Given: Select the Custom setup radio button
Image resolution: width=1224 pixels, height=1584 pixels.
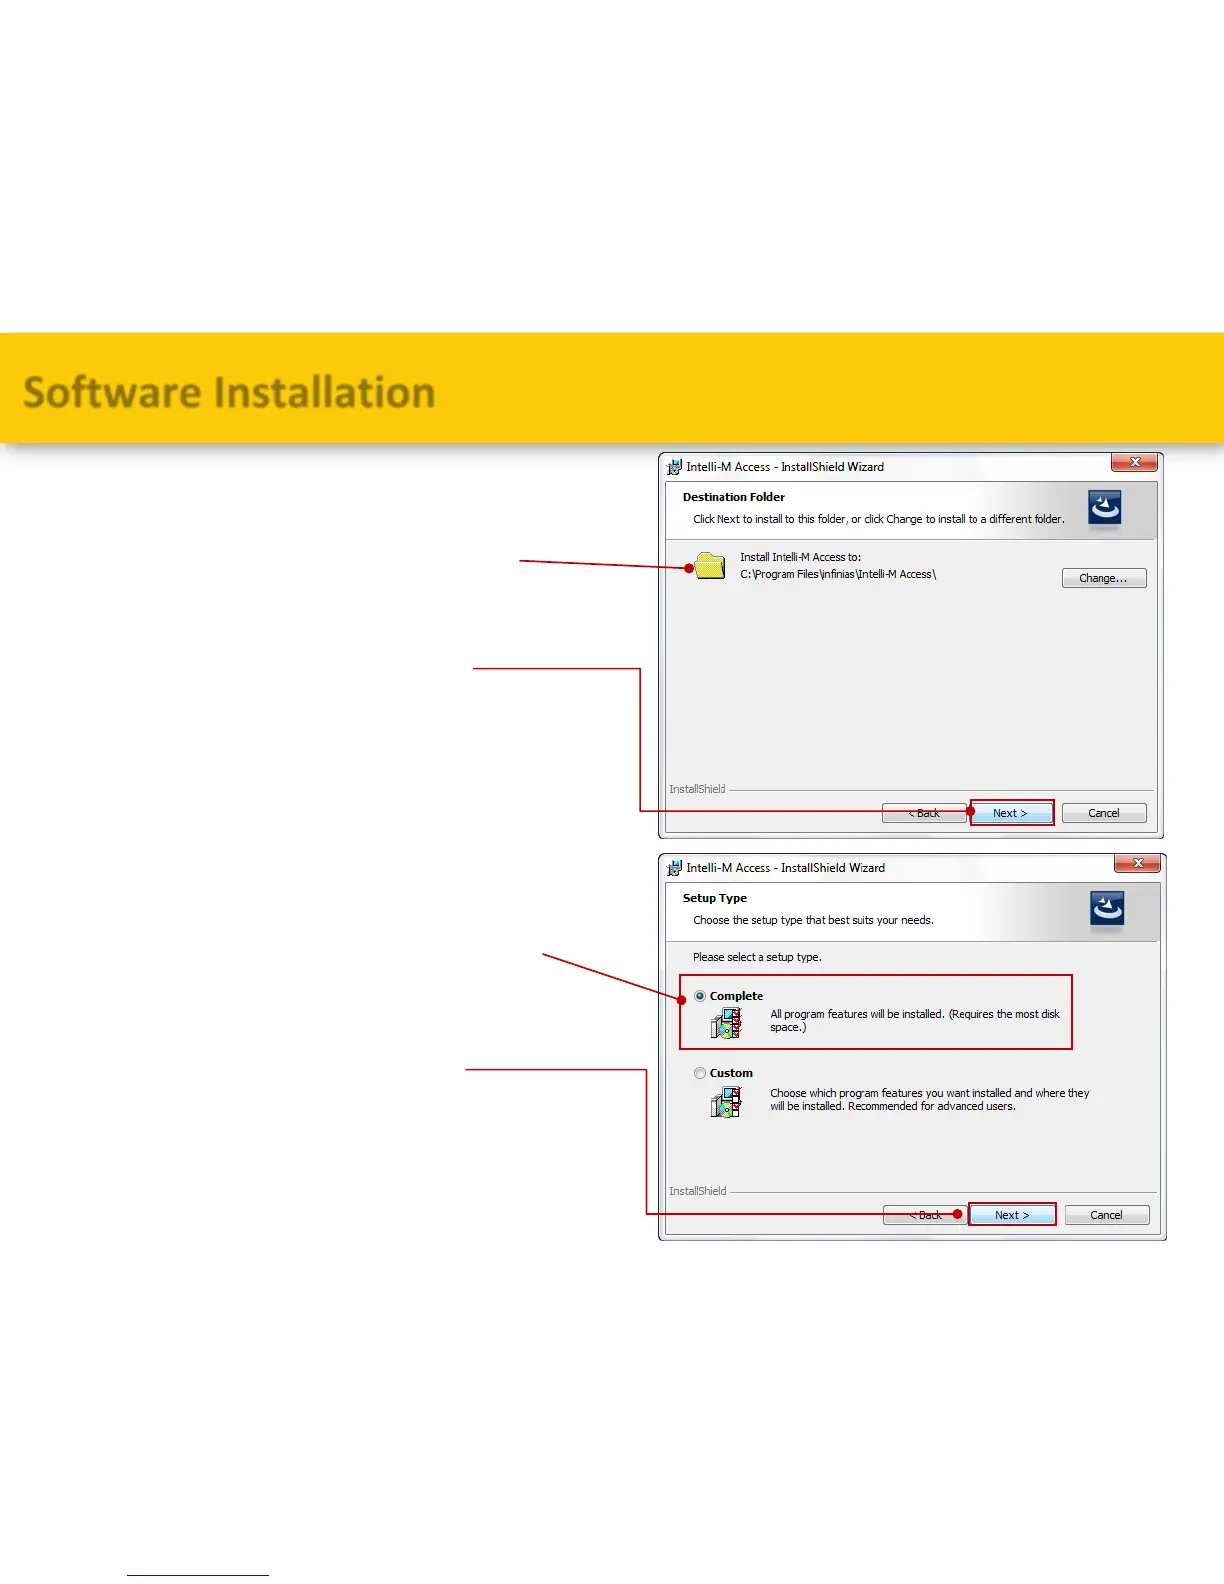Looking at the screenshot, I should 700,1073.
